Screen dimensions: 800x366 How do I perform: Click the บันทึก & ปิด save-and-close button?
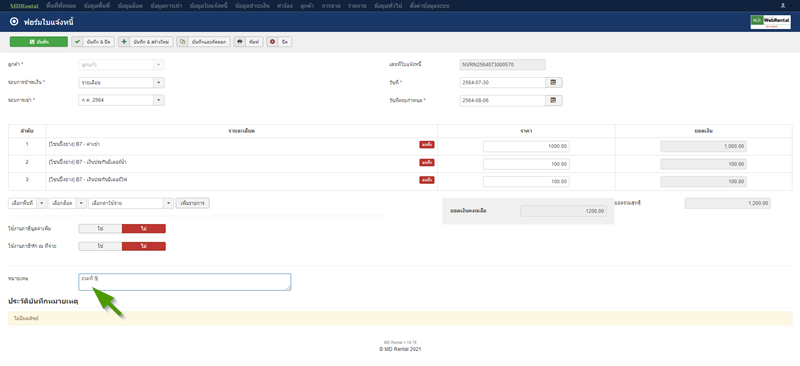(93, 42)
